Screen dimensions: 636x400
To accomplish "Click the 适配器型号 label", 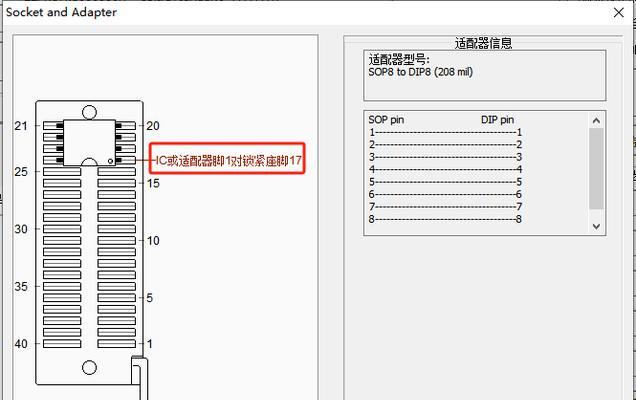I will pos(398,60).
